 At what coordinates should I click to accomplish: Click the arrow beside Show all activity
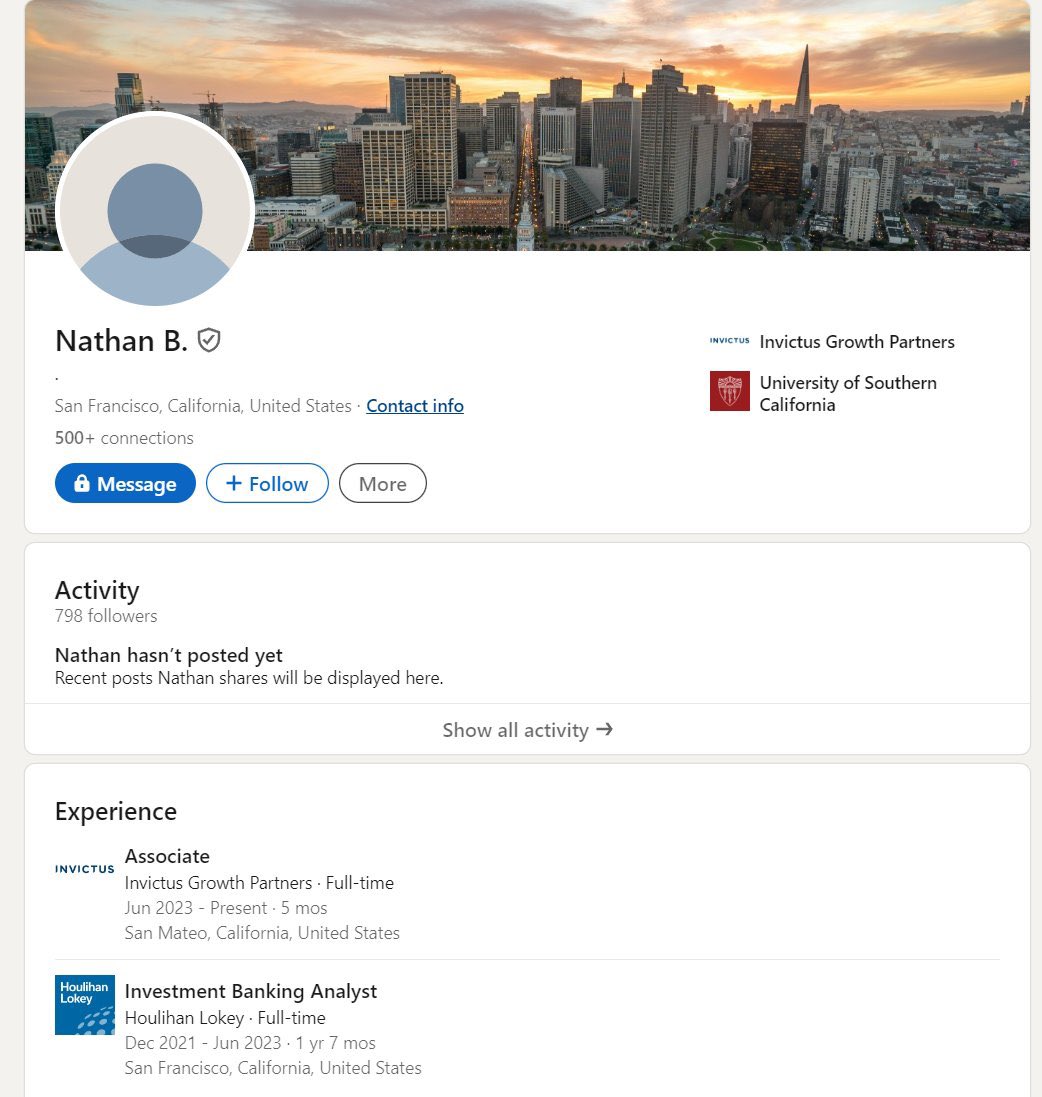pos(605,730)
